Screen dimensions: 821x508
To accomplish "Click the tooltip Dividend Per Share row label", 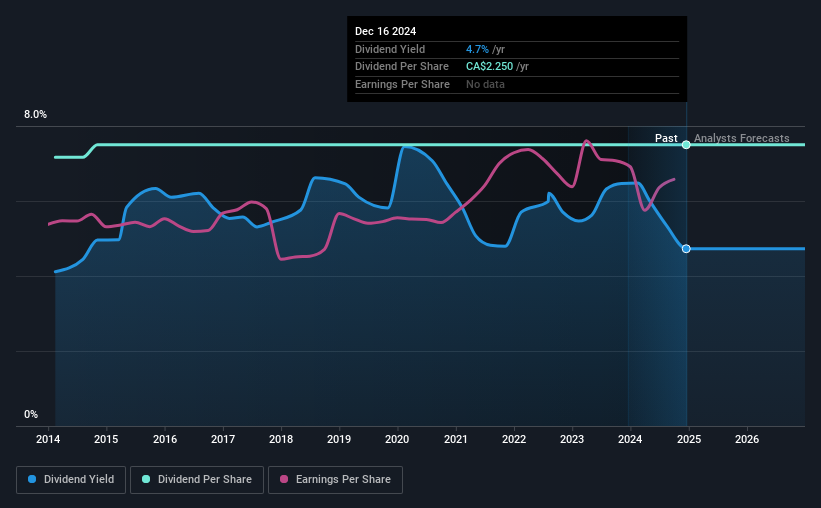I will tap(402, 67).
